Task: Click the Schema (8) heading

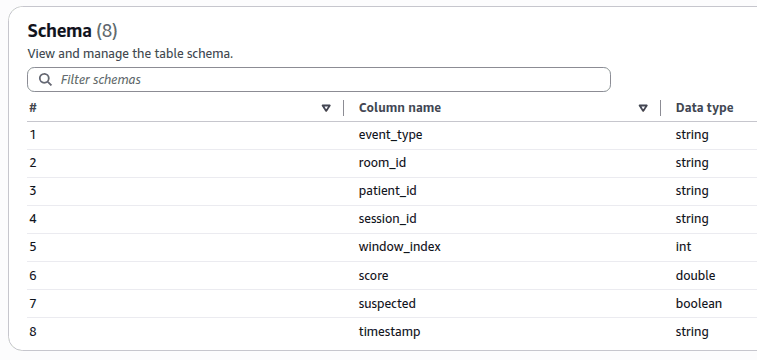Action: point(72,31)
